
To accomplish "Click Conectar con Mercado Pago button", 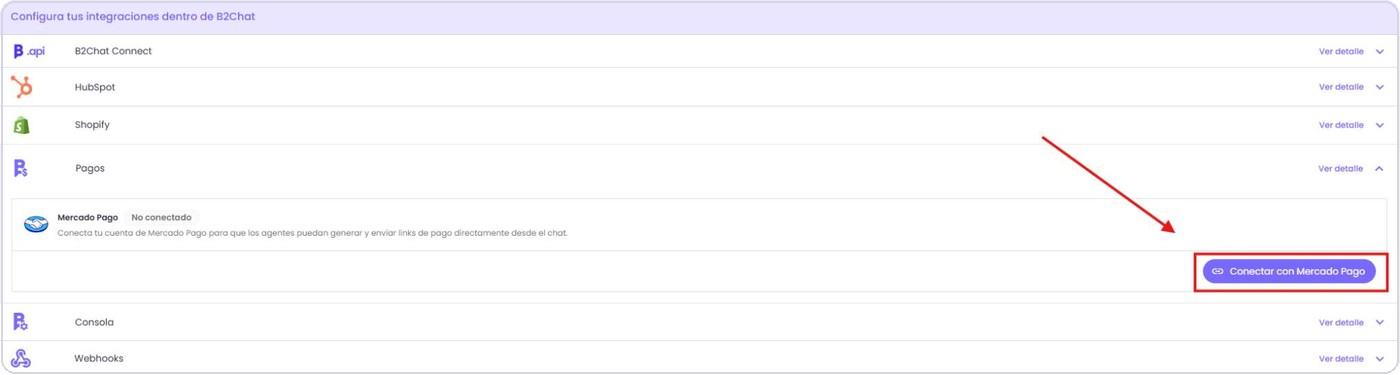I will click(x=1289, y=271).
